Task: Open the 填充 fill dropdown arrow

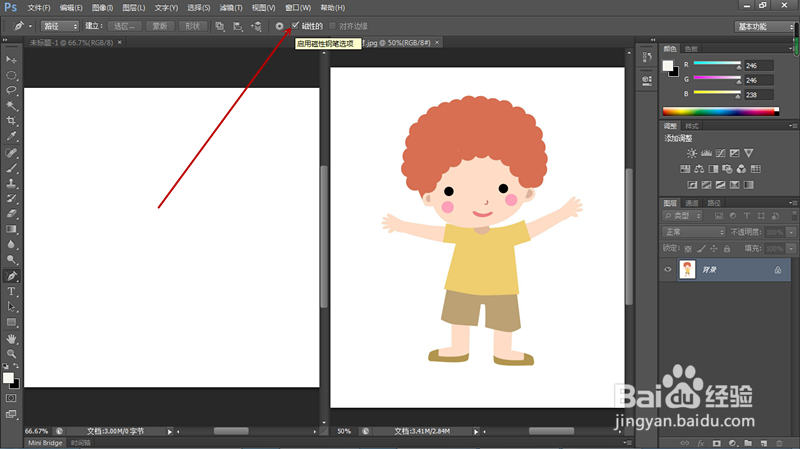Action: pyautogui.click(x=791, y=248)
